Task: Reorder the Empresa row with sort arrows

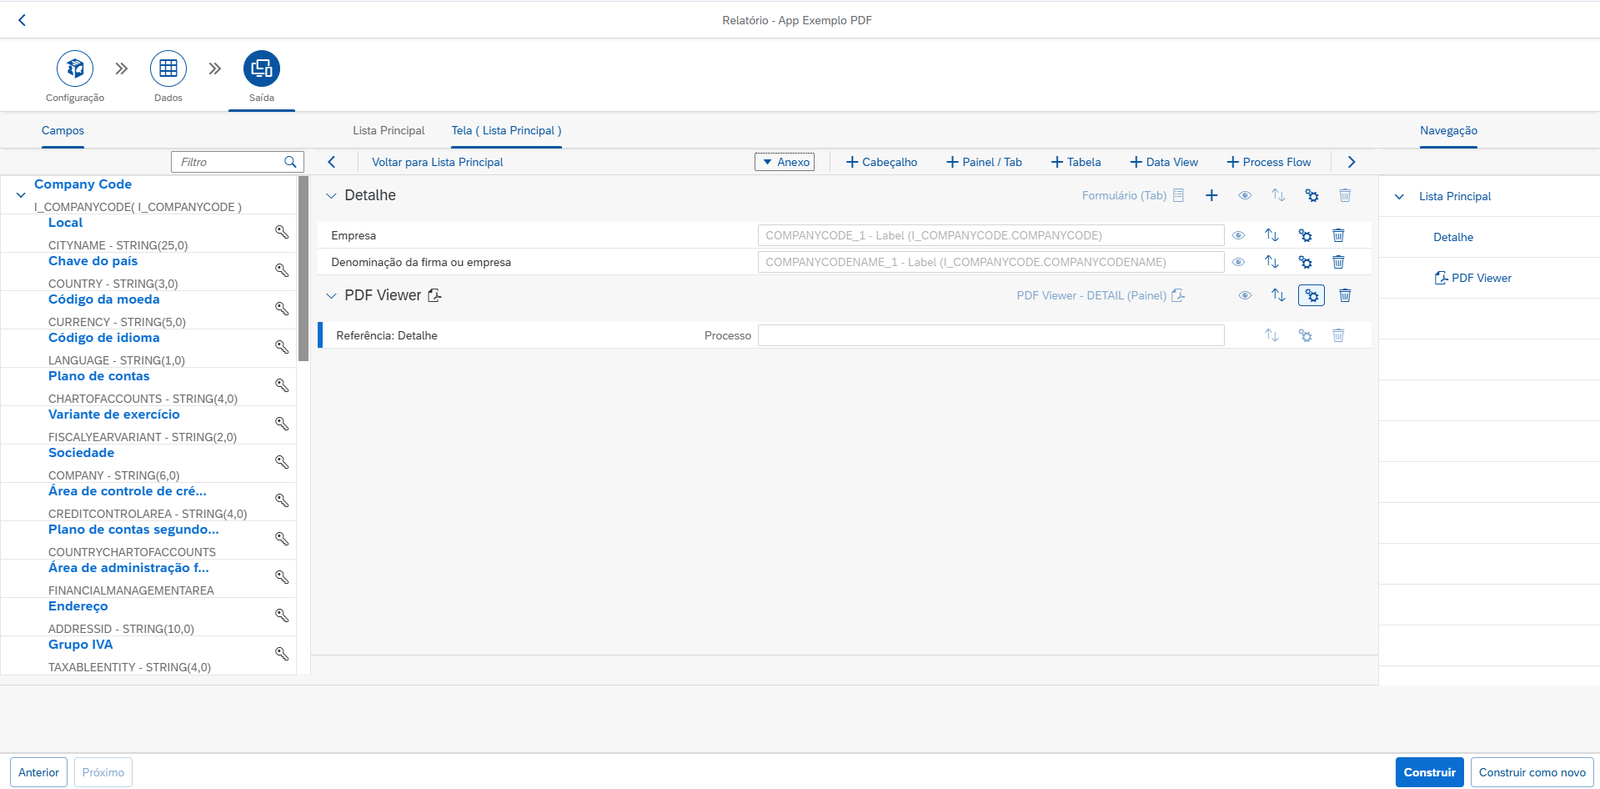Action: pos(1272,235)
